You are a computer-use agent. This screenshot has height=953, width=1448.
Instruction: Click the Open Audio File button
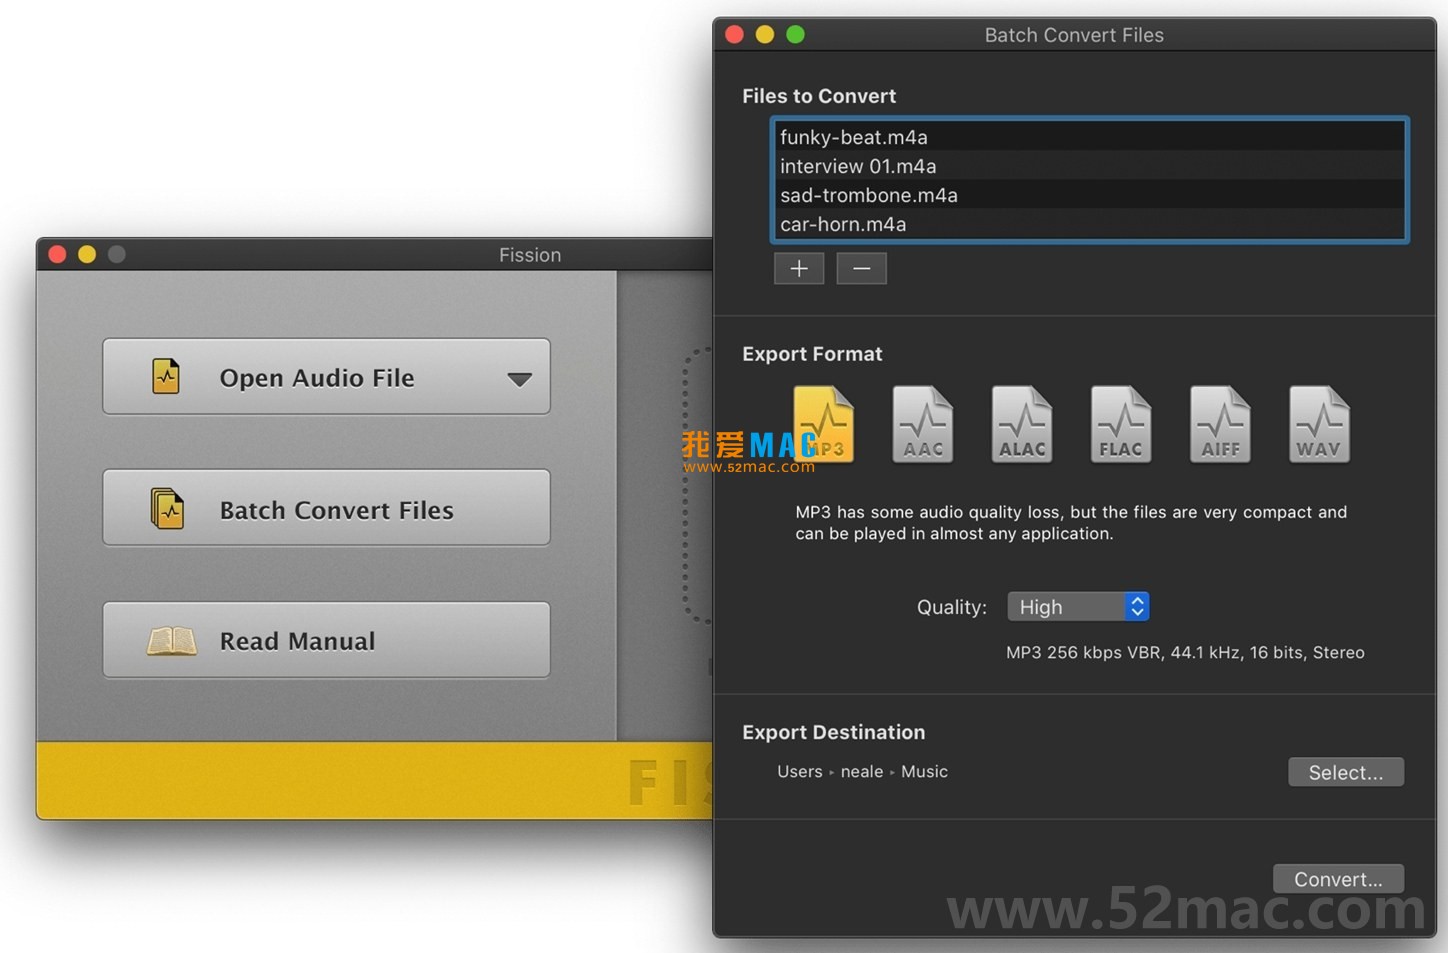coord(316,378)
